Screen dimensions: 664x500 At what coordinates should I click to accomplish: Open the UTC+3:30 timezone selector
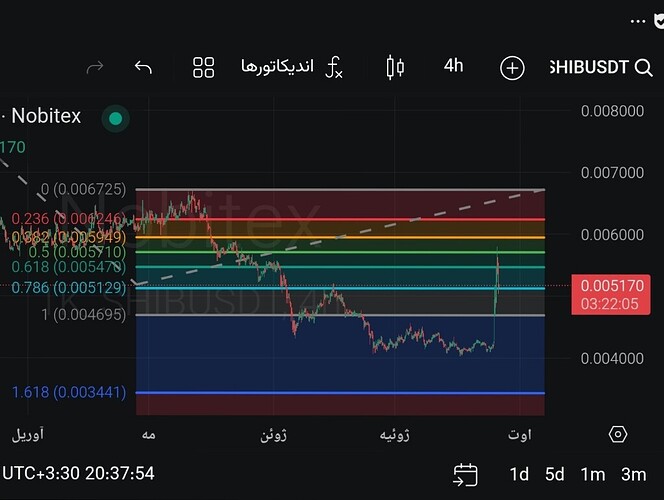(78, 473)
